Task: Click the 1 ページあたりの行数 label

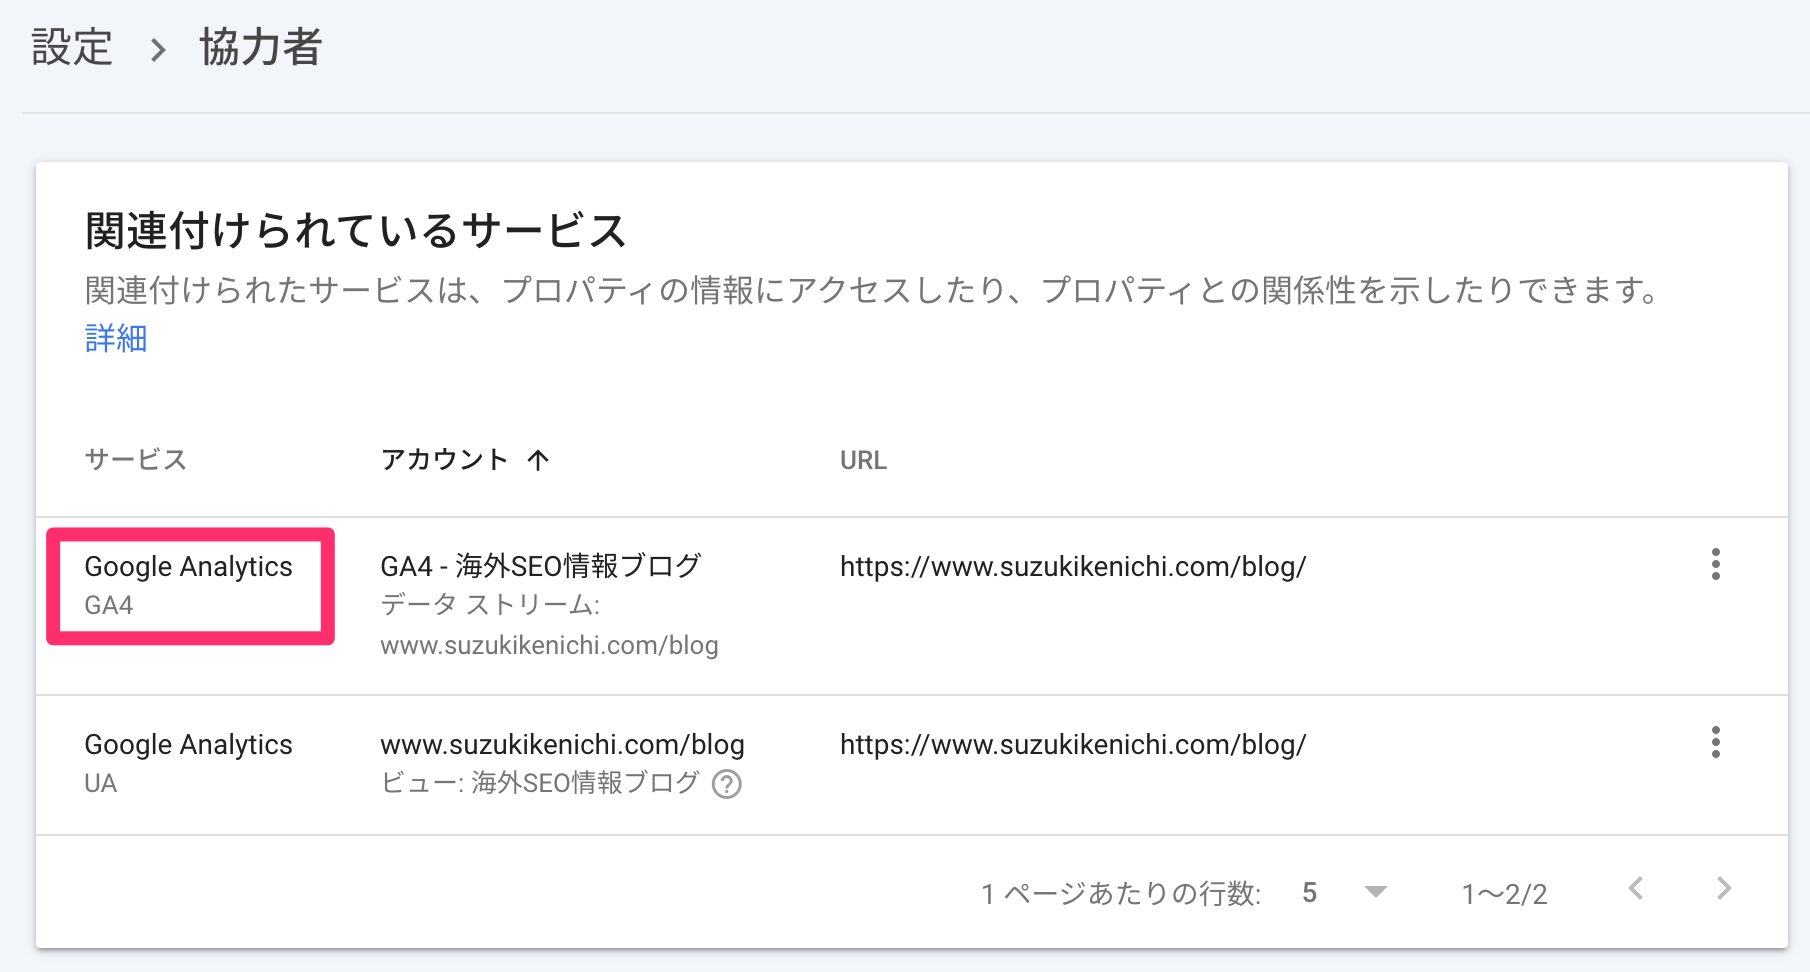Action: [x=1121, y=893]
